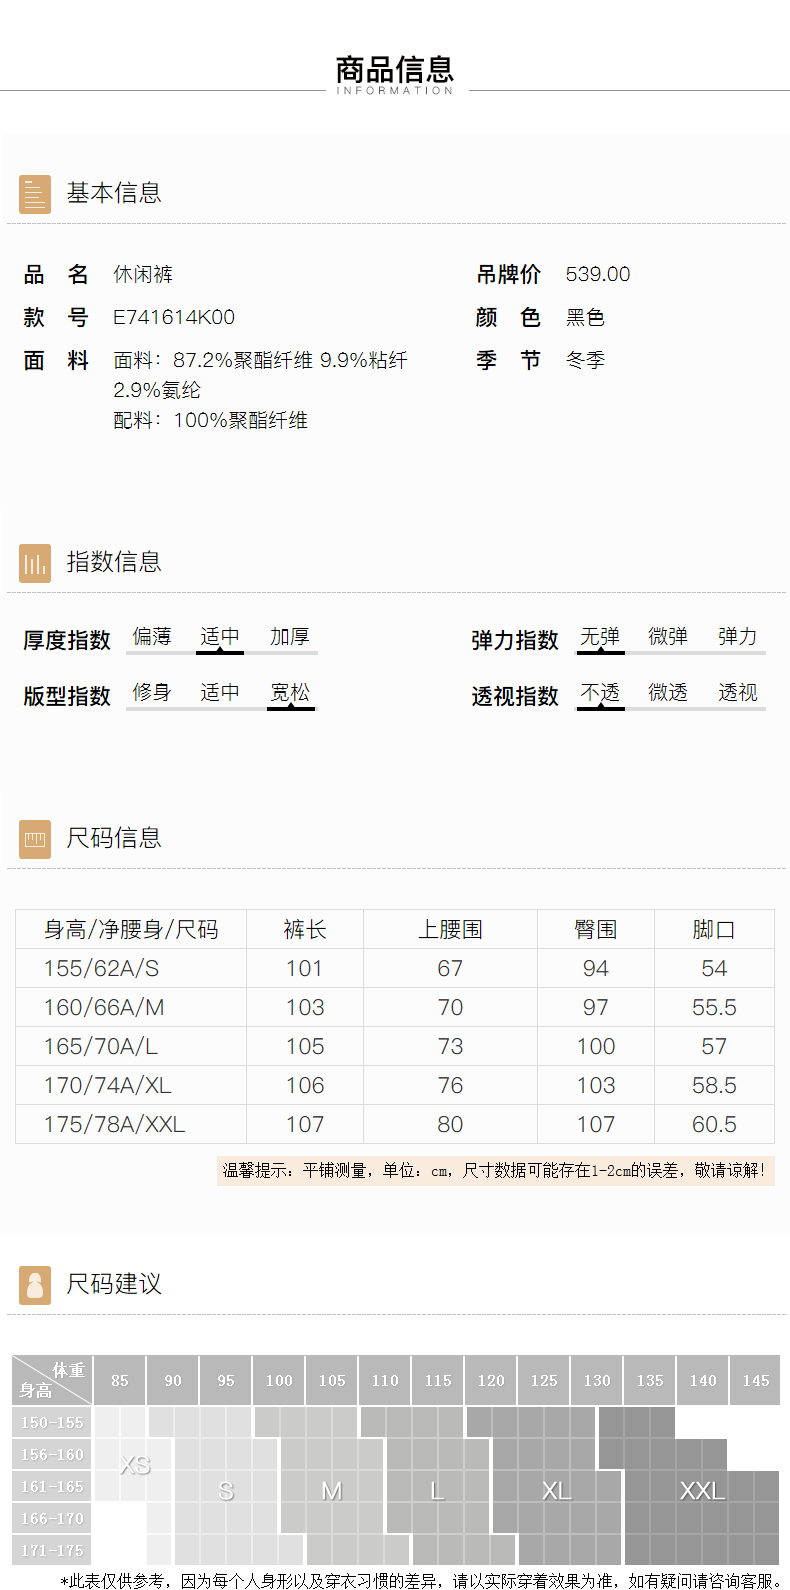Click the 尺码建议 person icon
This screenshot has height=1590, width=790.
[x=35, y=1285]
